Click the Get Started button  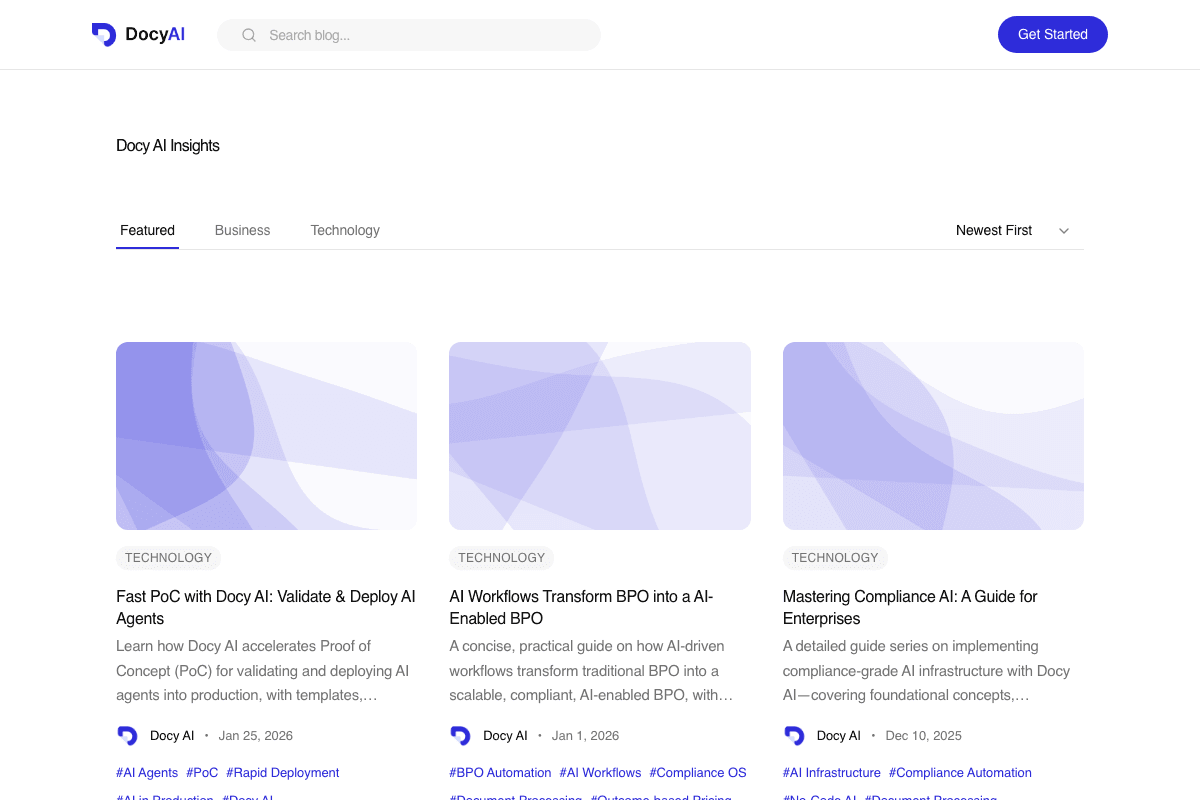tap(1052, 34)
